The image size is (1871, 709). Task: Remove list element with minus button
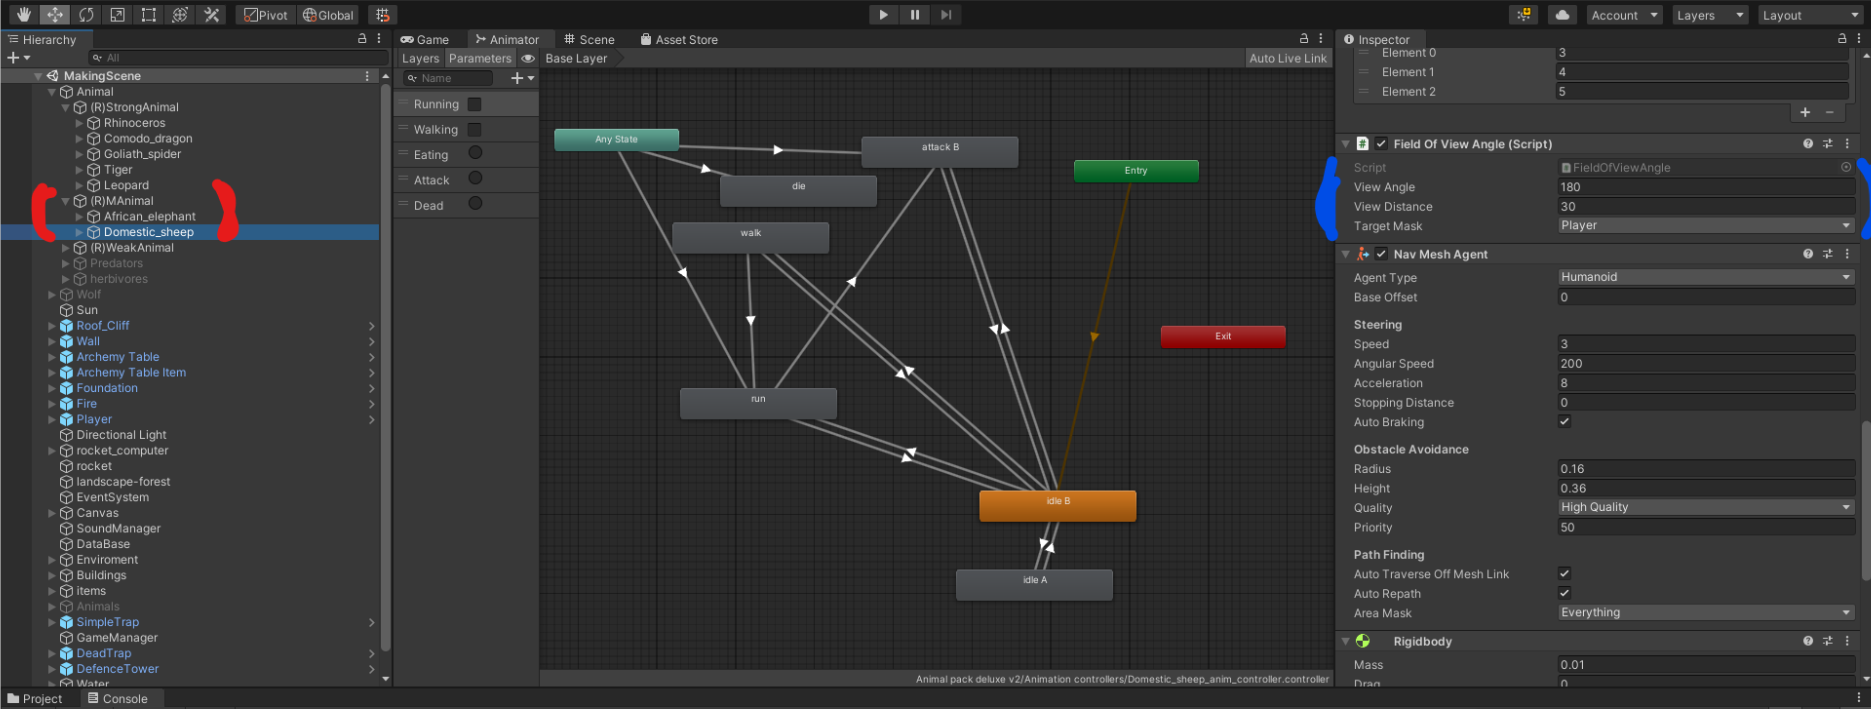(1830, 113)
